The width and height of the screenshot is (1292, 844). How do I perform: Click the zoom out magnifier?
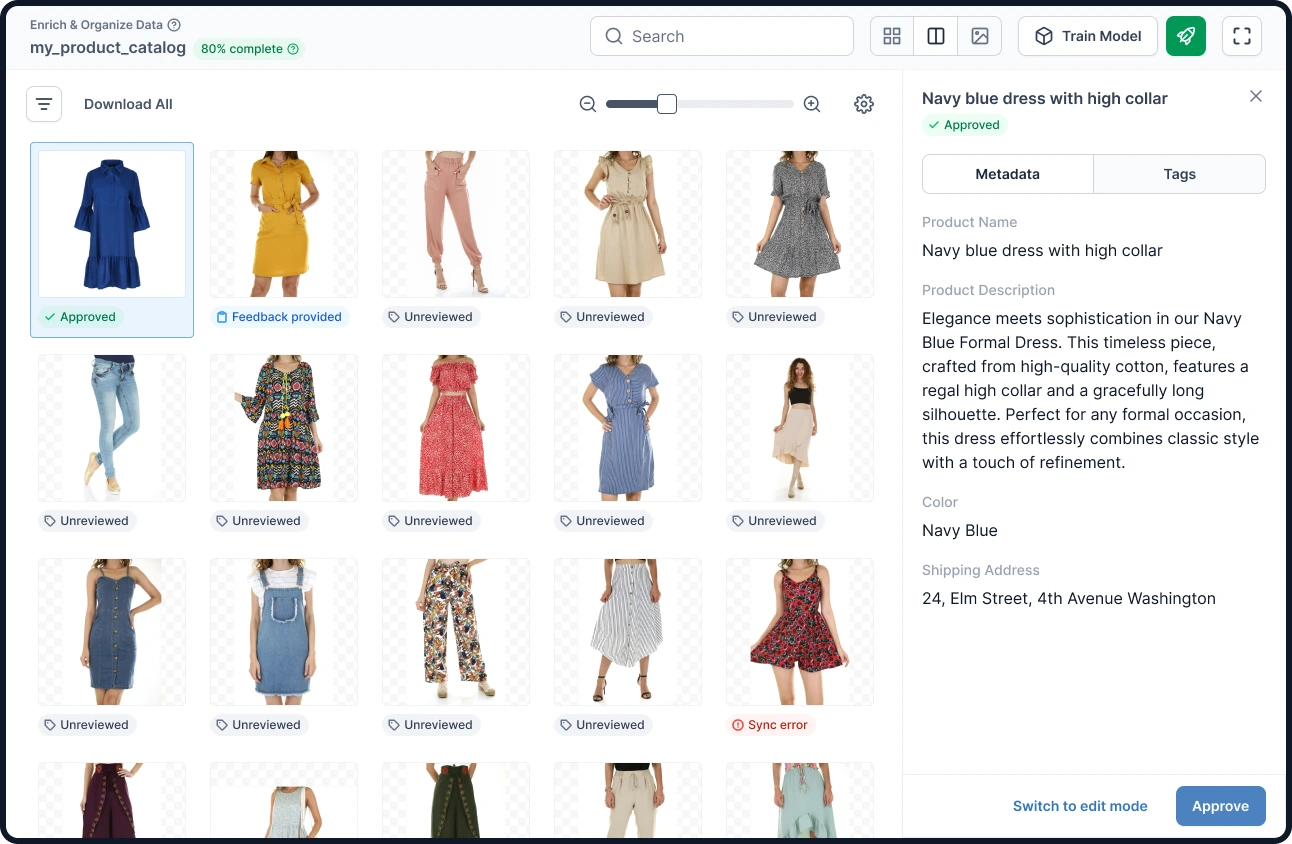tap(588, 104)
